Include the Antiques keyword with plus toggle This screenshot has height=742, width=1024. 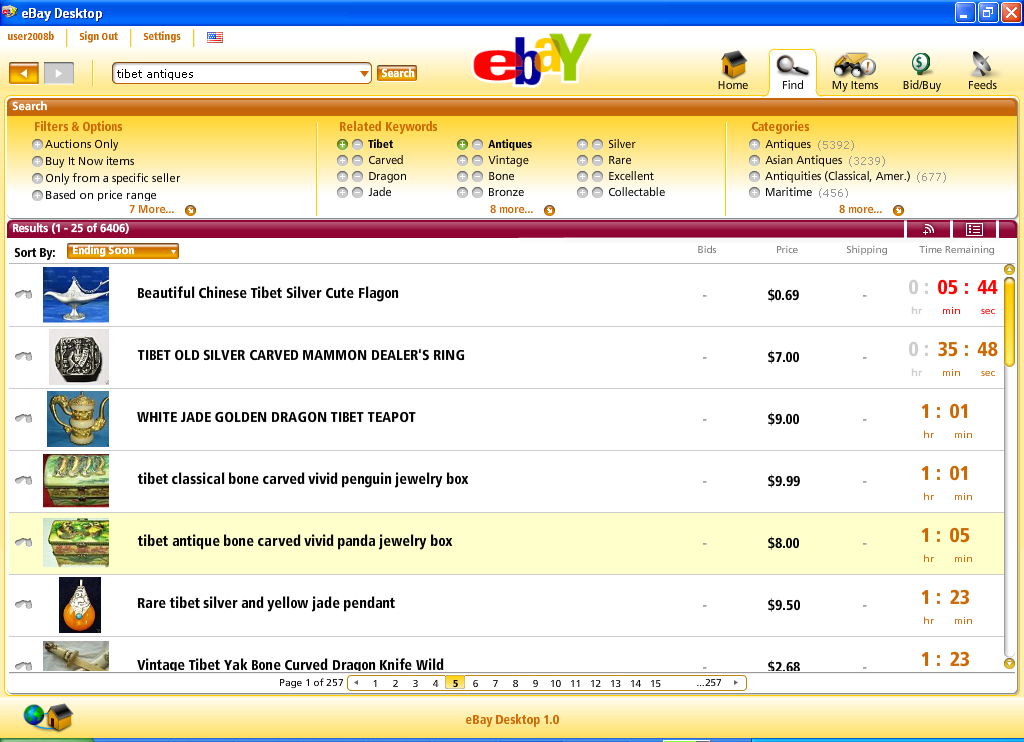point(462,144)
